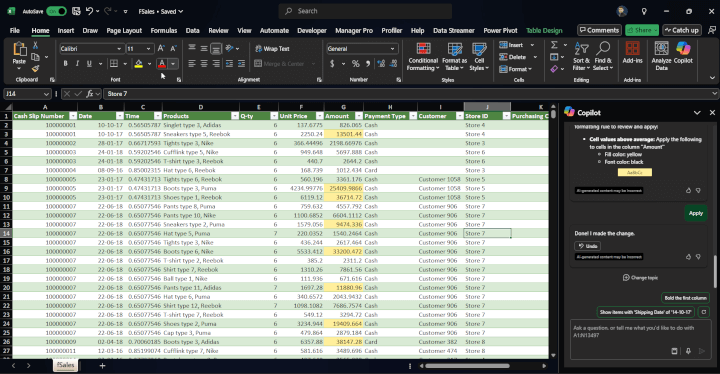The image size is (720, 374).
Task: Apply yellow fill color swatch
Action: pos(138,63)
